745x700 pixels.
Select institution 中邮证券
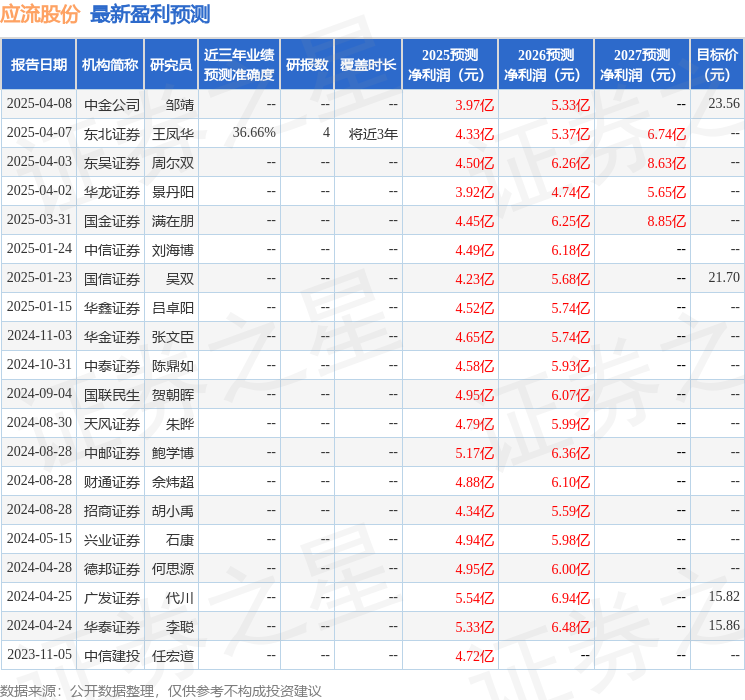coord(112,452)
